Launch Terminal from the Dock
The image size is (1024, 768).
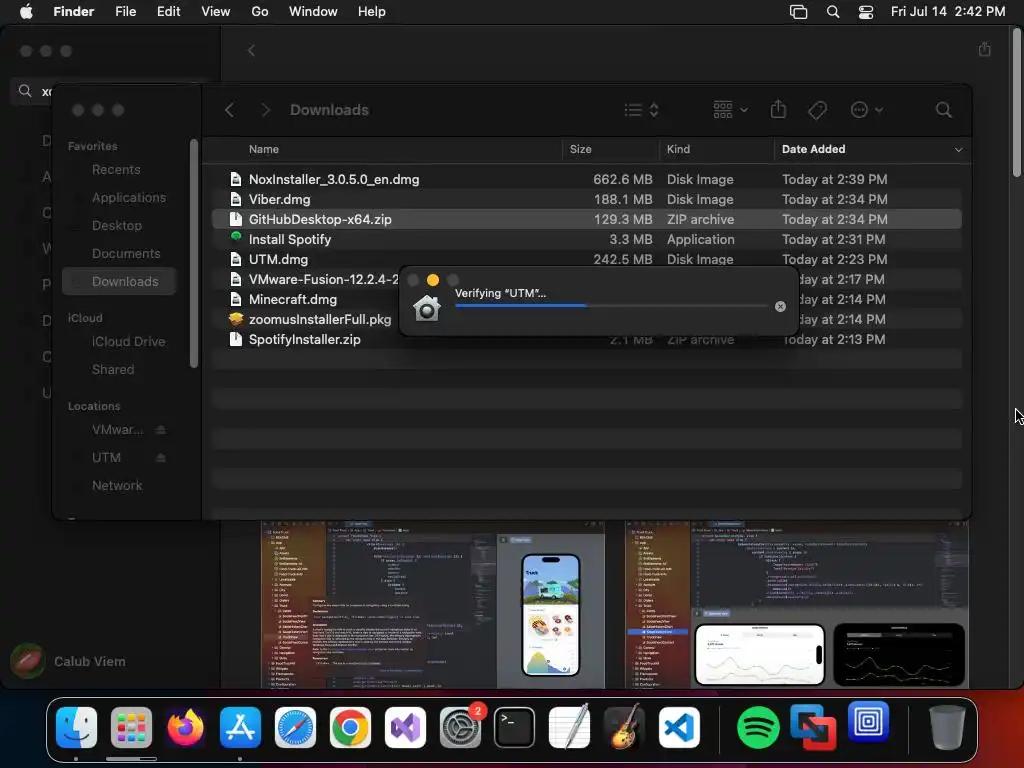pyautogui.click(x=515, y=727)
